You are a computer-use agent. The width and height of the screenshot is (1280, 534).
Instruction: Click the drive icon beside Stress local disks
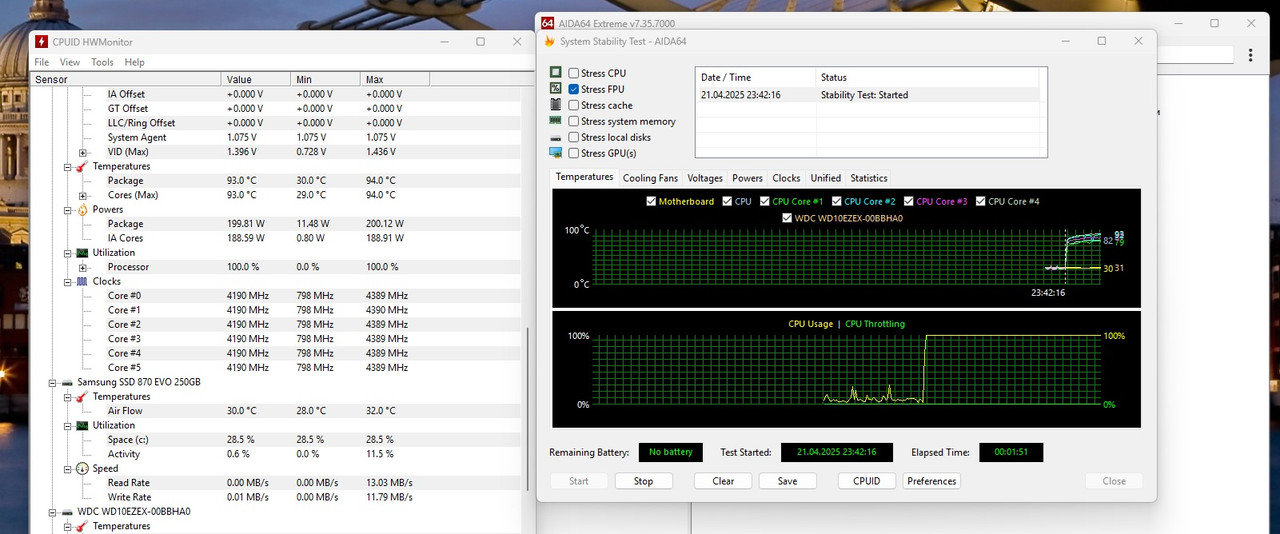tap(556, 137)
